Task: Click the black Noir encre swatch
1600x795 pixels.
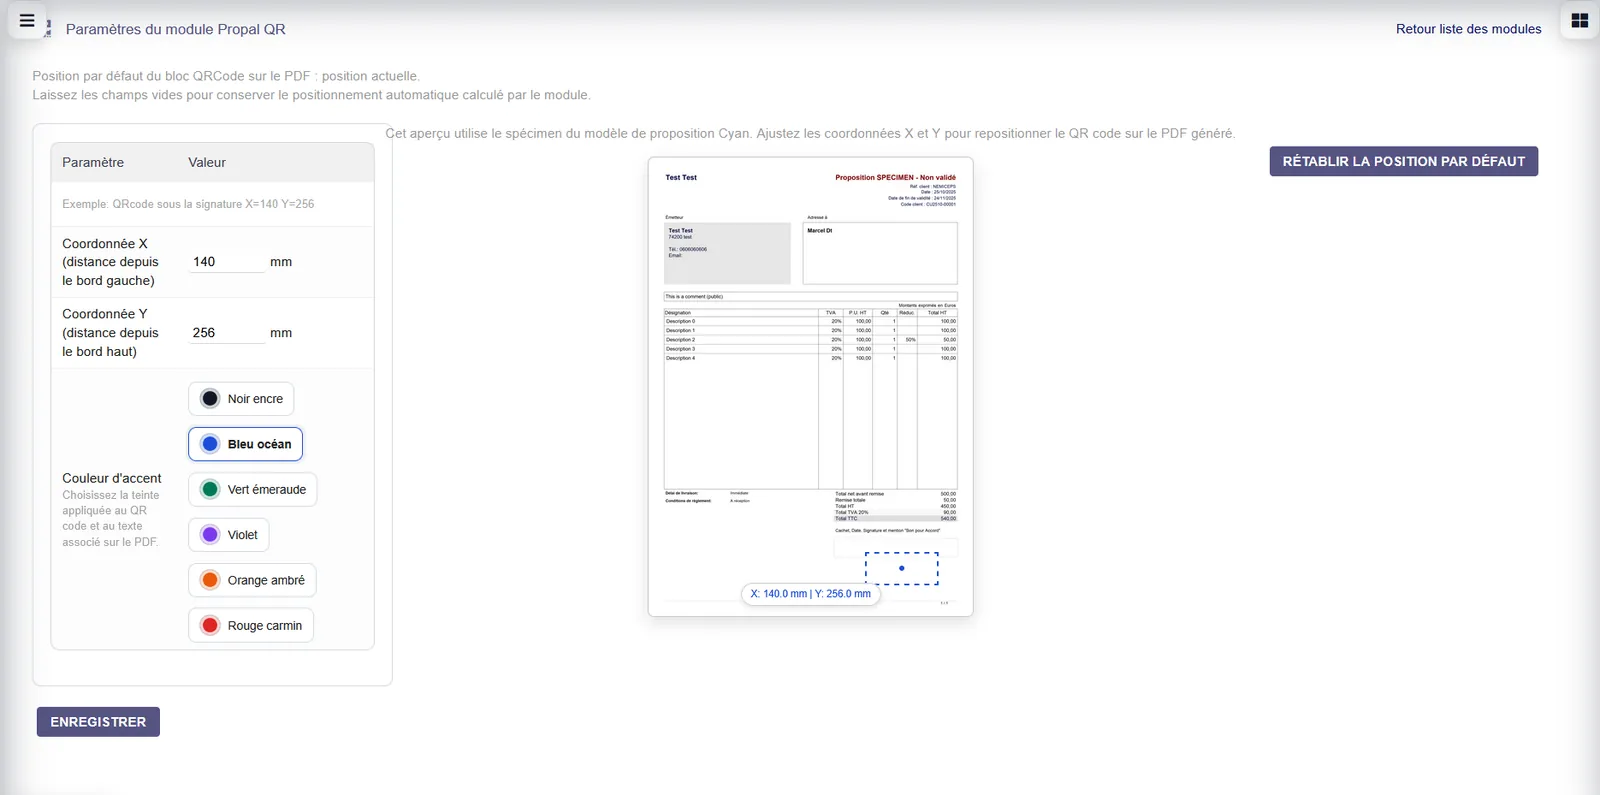Action: pyautogui.click(x=210, y=399)
